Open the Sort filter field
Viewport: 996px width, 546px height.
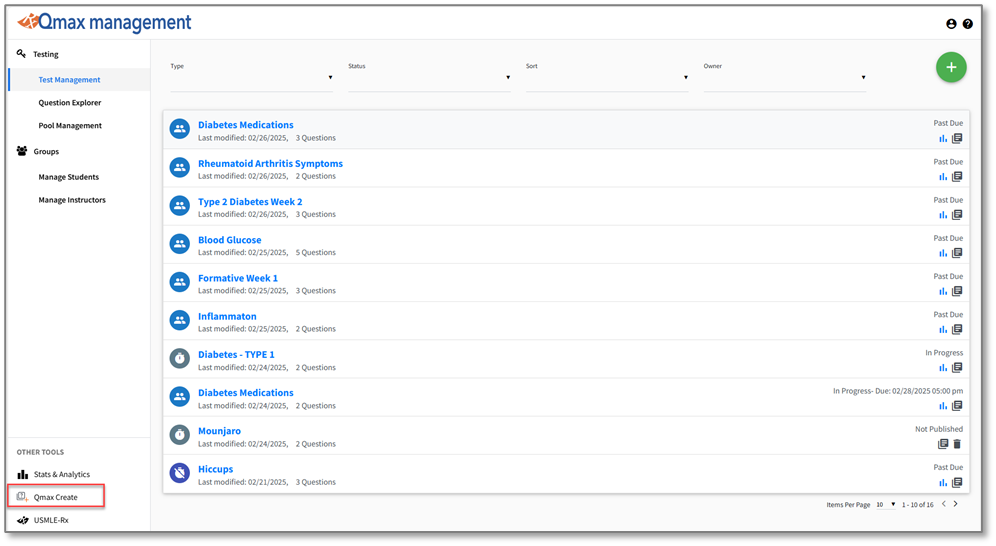(607, 78)
